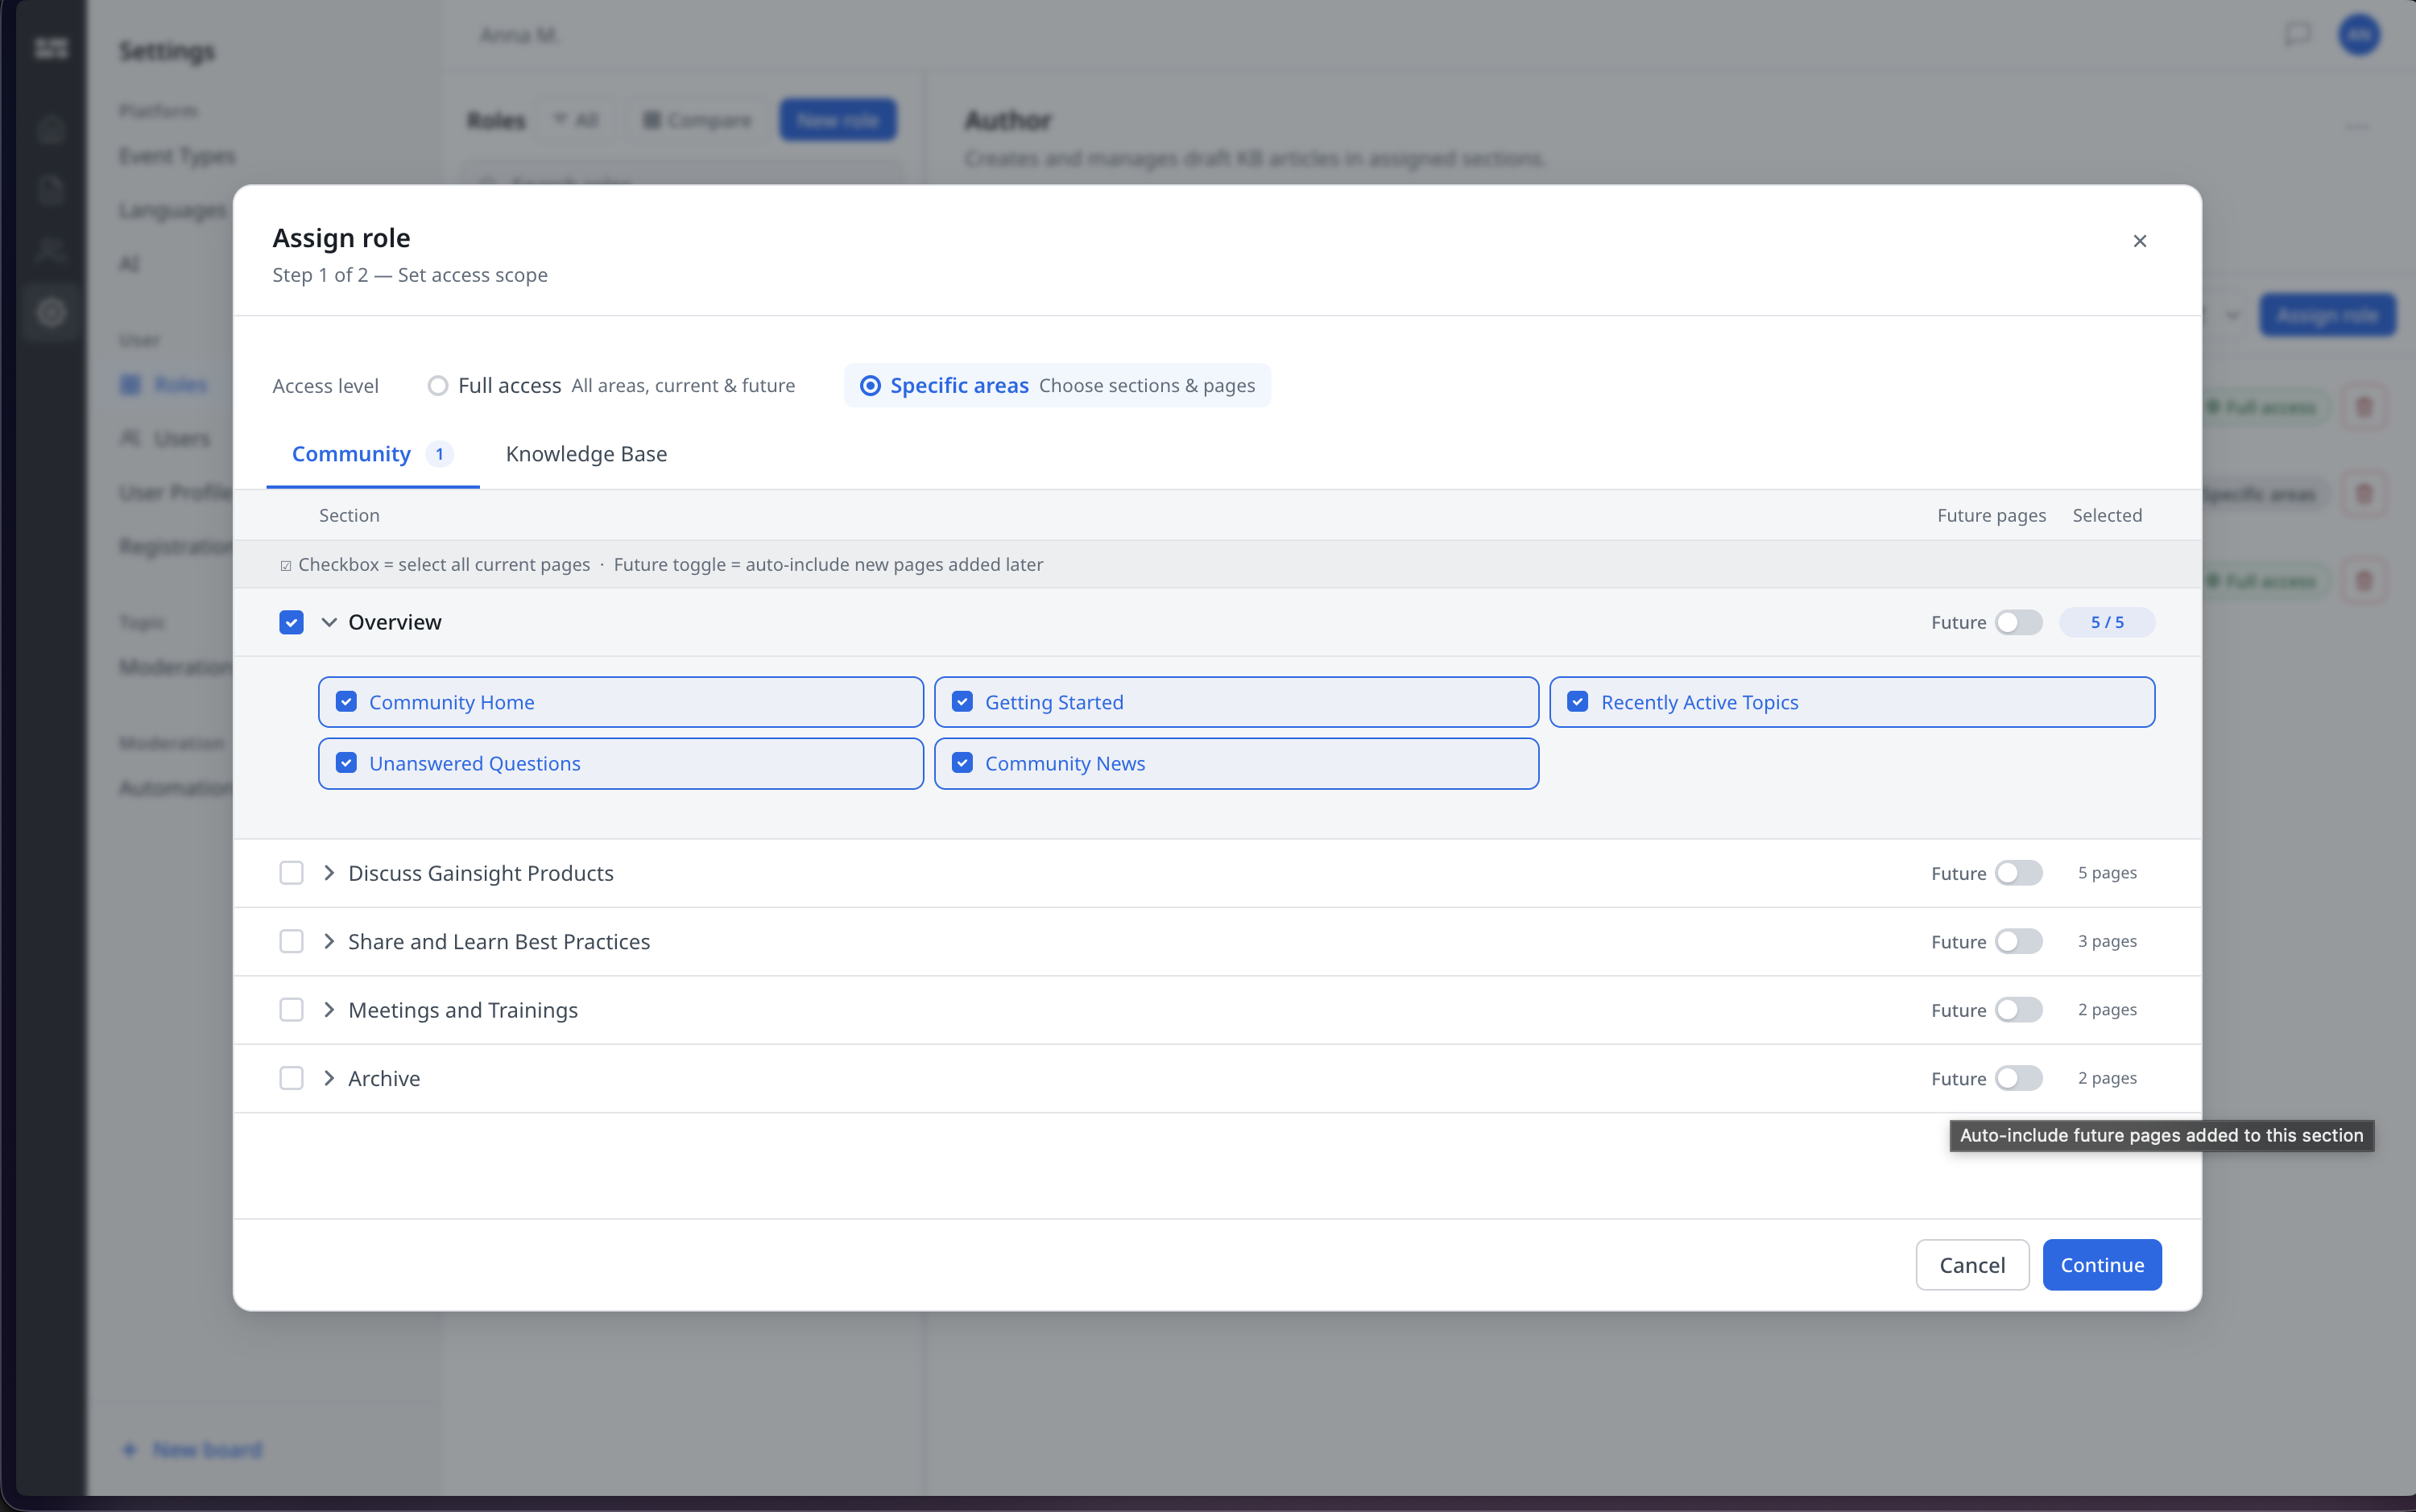Open the All filter in background Roles panel
This screenshot has width=2416, height=1512.
click(x=576, y=120)
